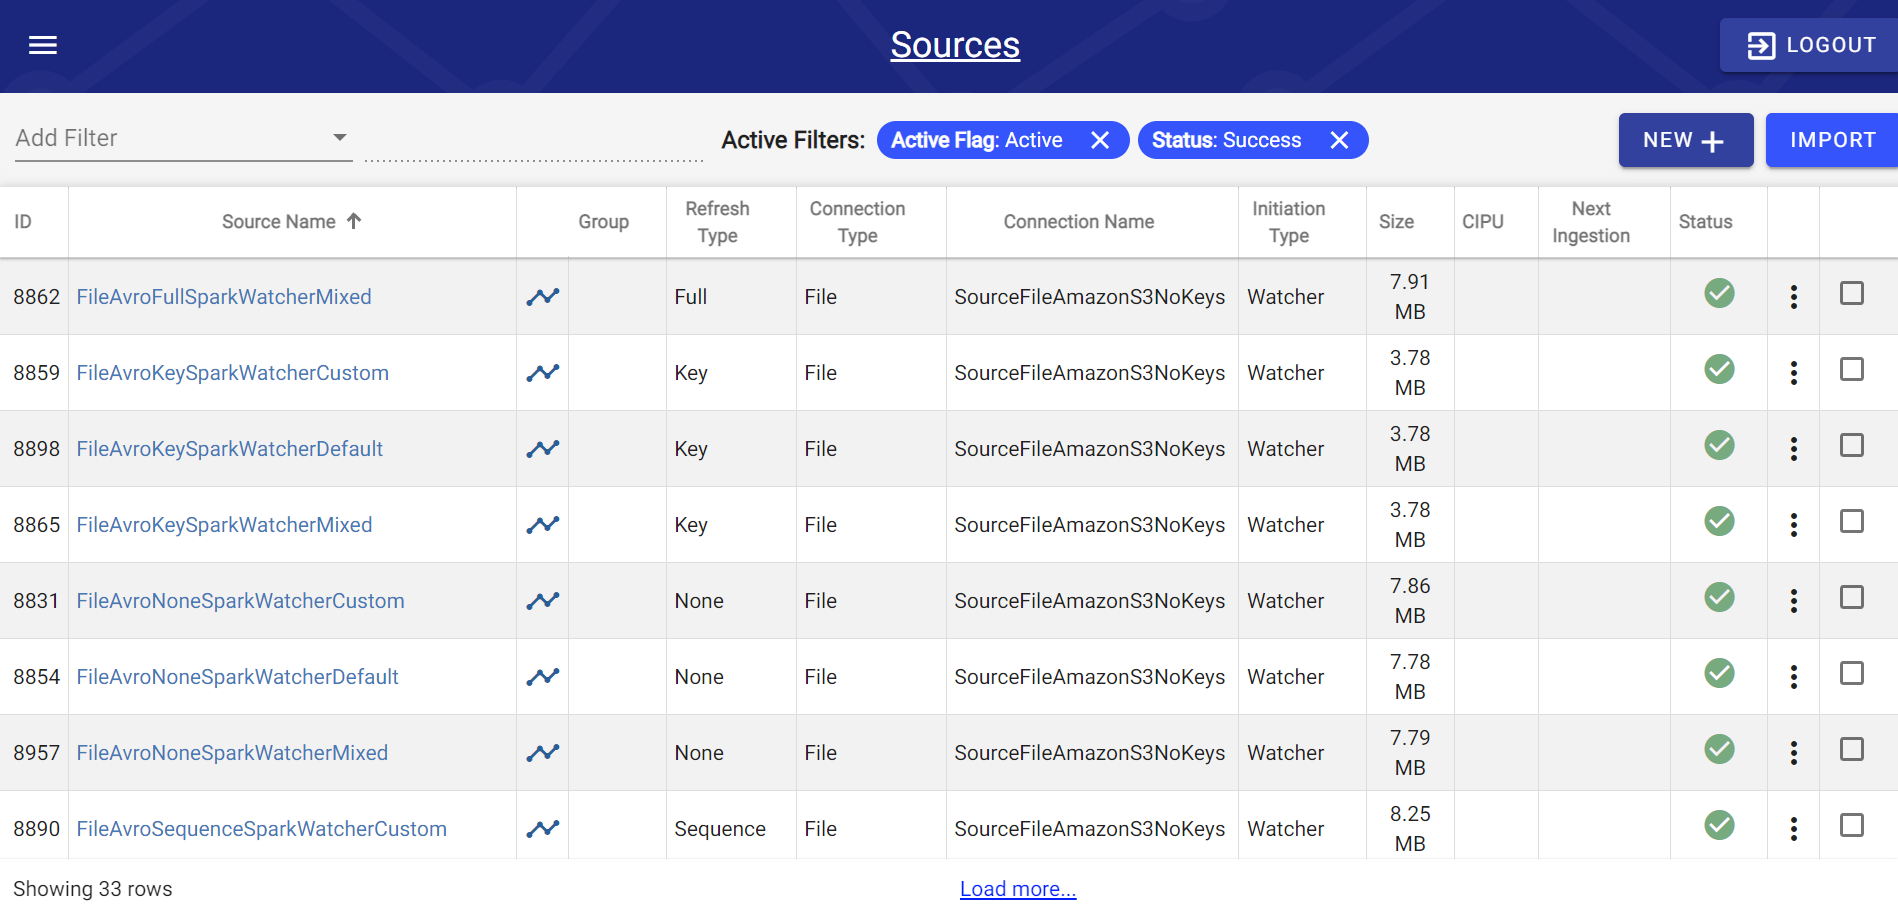Sort by the Group column header
The width and height of the screenshot is (1898, 918).
[x=603, y=222]
